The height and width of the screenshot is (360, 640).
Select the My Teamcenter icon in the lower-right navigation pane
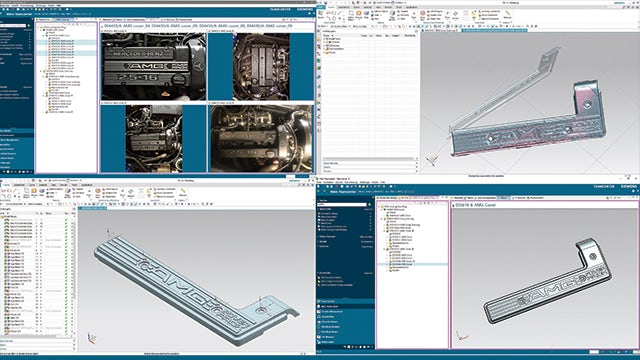click(x=318, y=307)
